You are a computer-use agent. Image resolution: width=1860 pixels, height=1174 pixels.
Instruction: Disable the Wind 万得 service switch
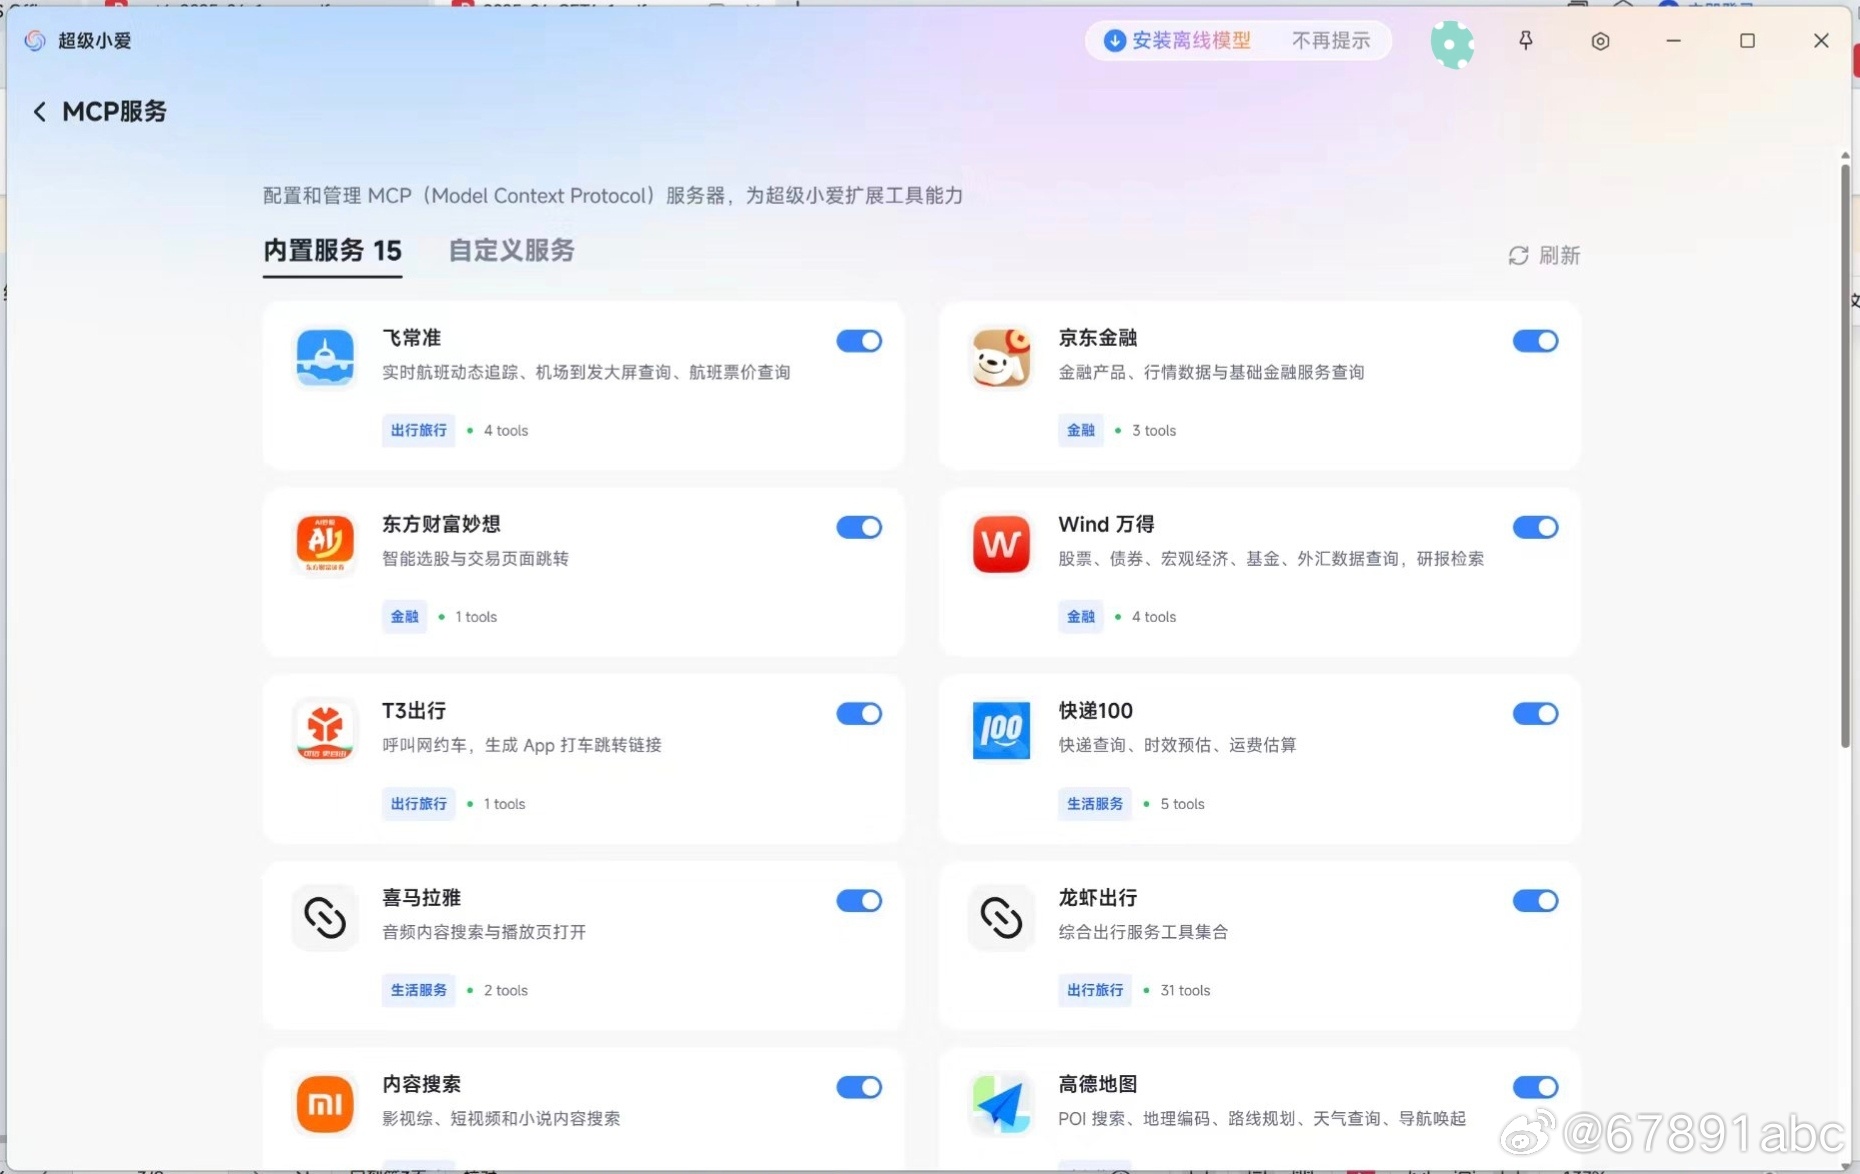[x=1535, y=527]
